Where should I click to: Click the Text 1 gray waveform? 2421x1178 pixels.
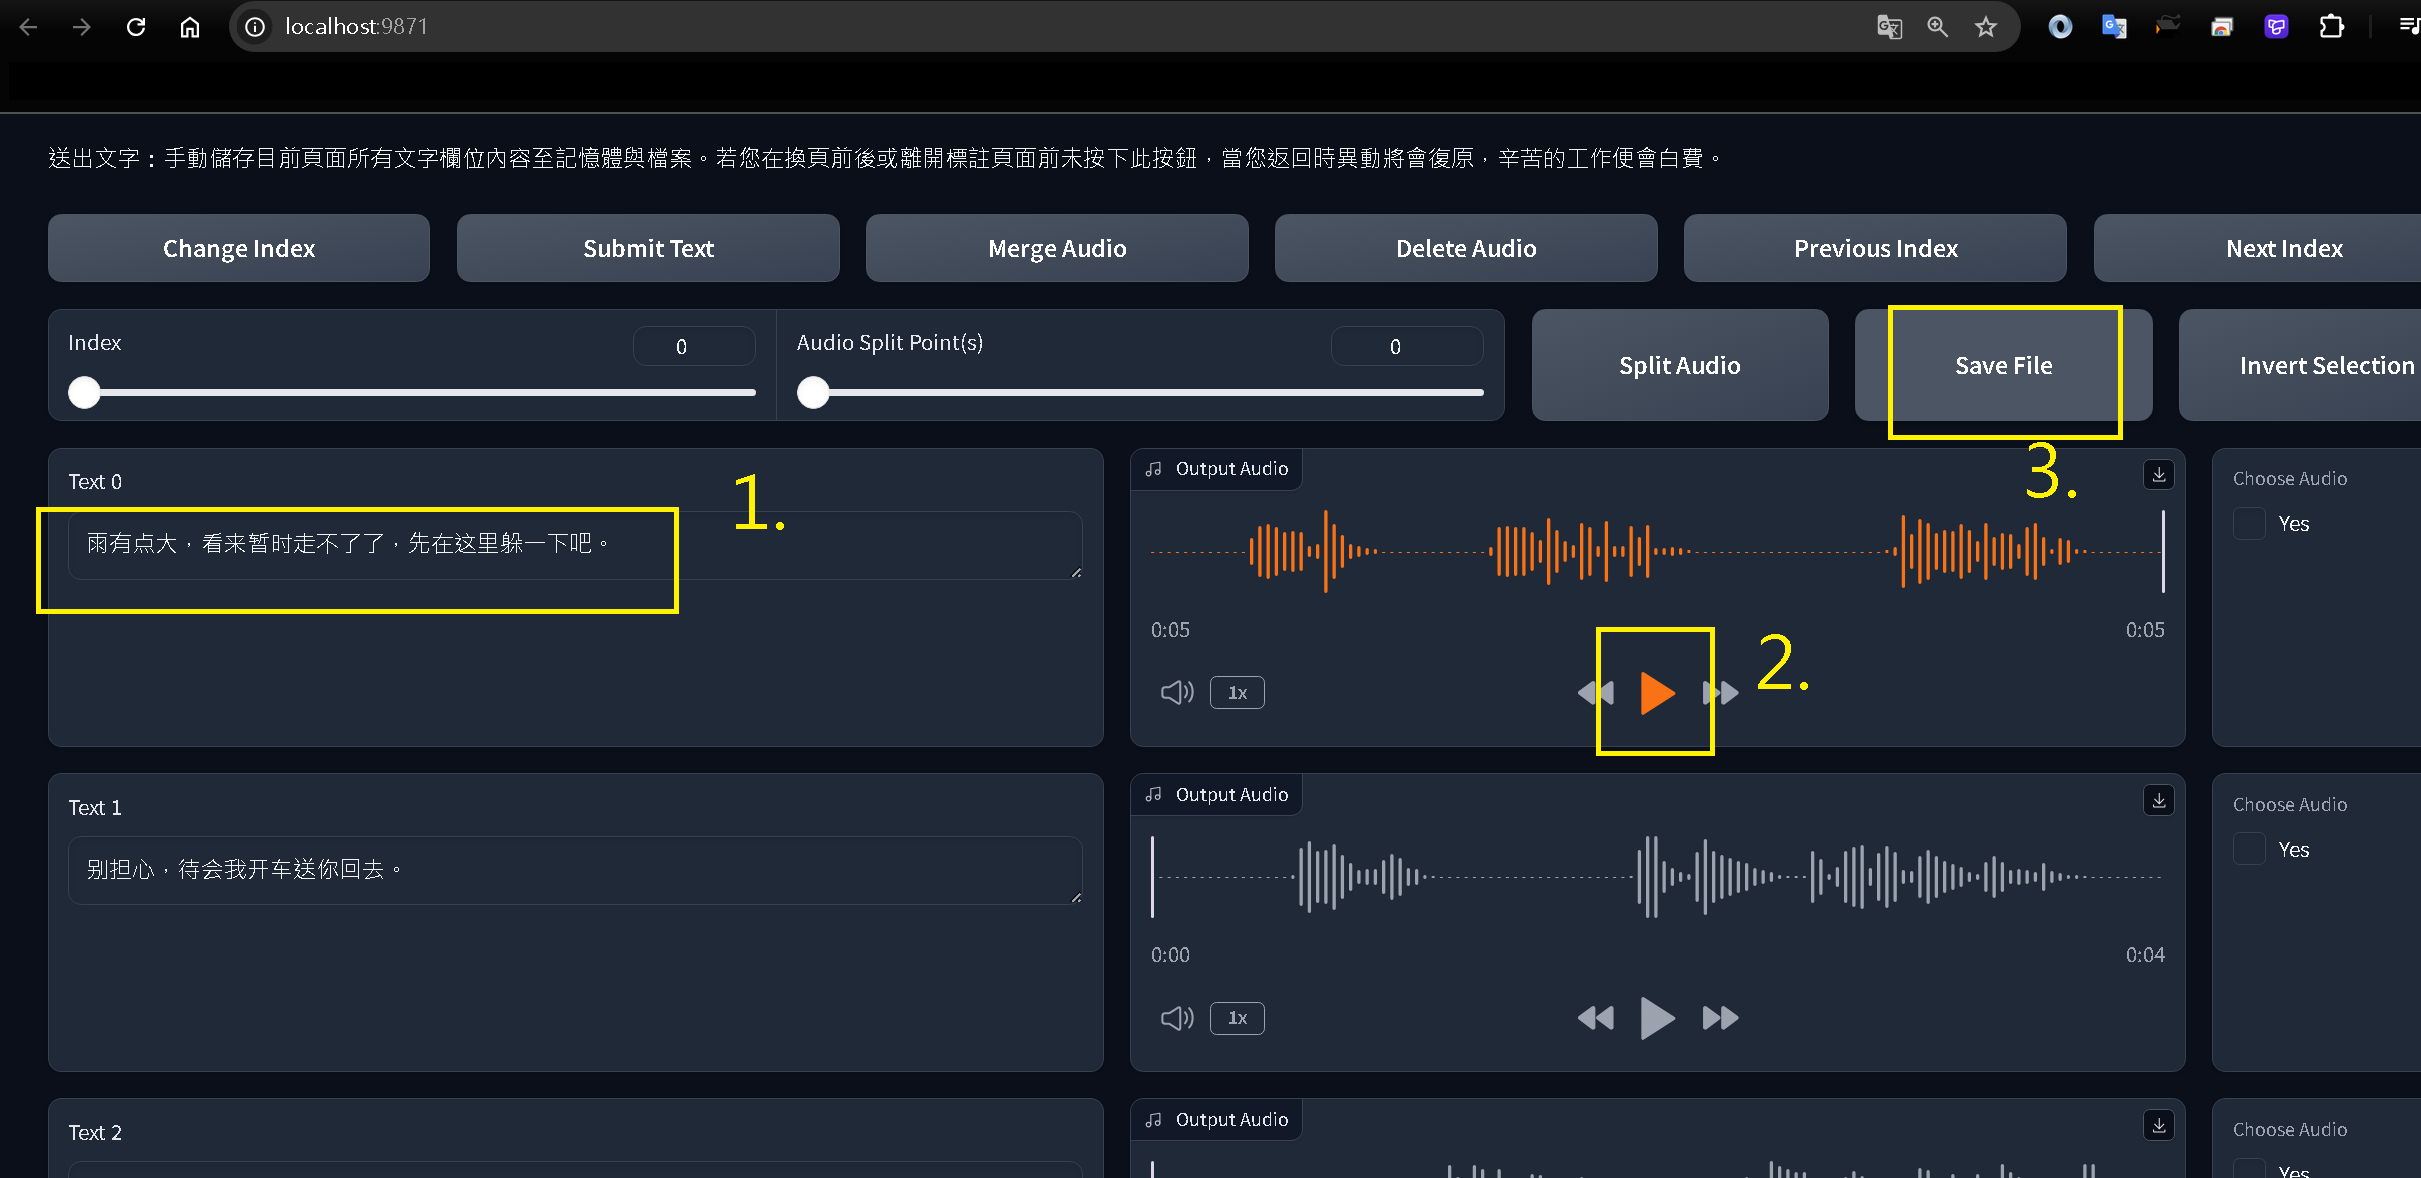(x=1657, y=877)
